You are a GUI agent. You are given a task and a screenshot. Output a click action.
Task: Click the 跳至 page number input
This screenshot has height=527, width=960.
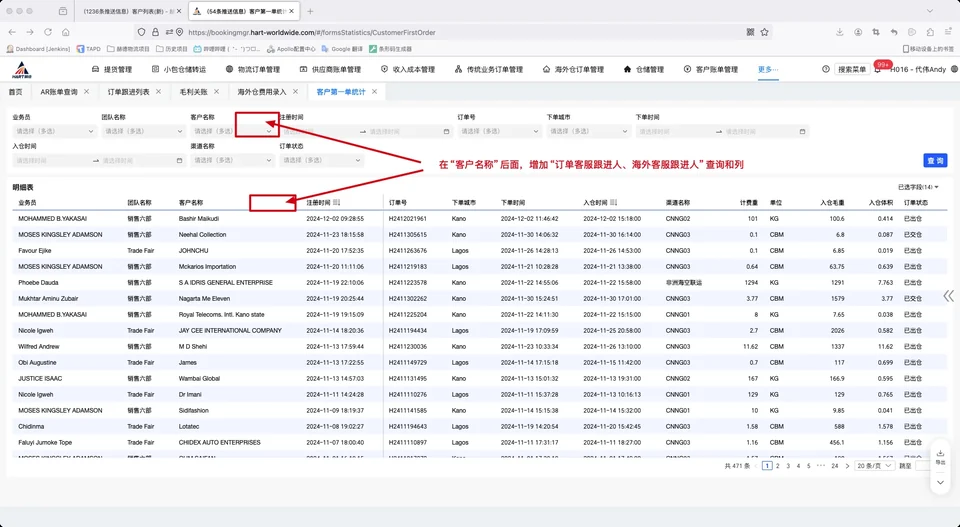tap(924, 466)
